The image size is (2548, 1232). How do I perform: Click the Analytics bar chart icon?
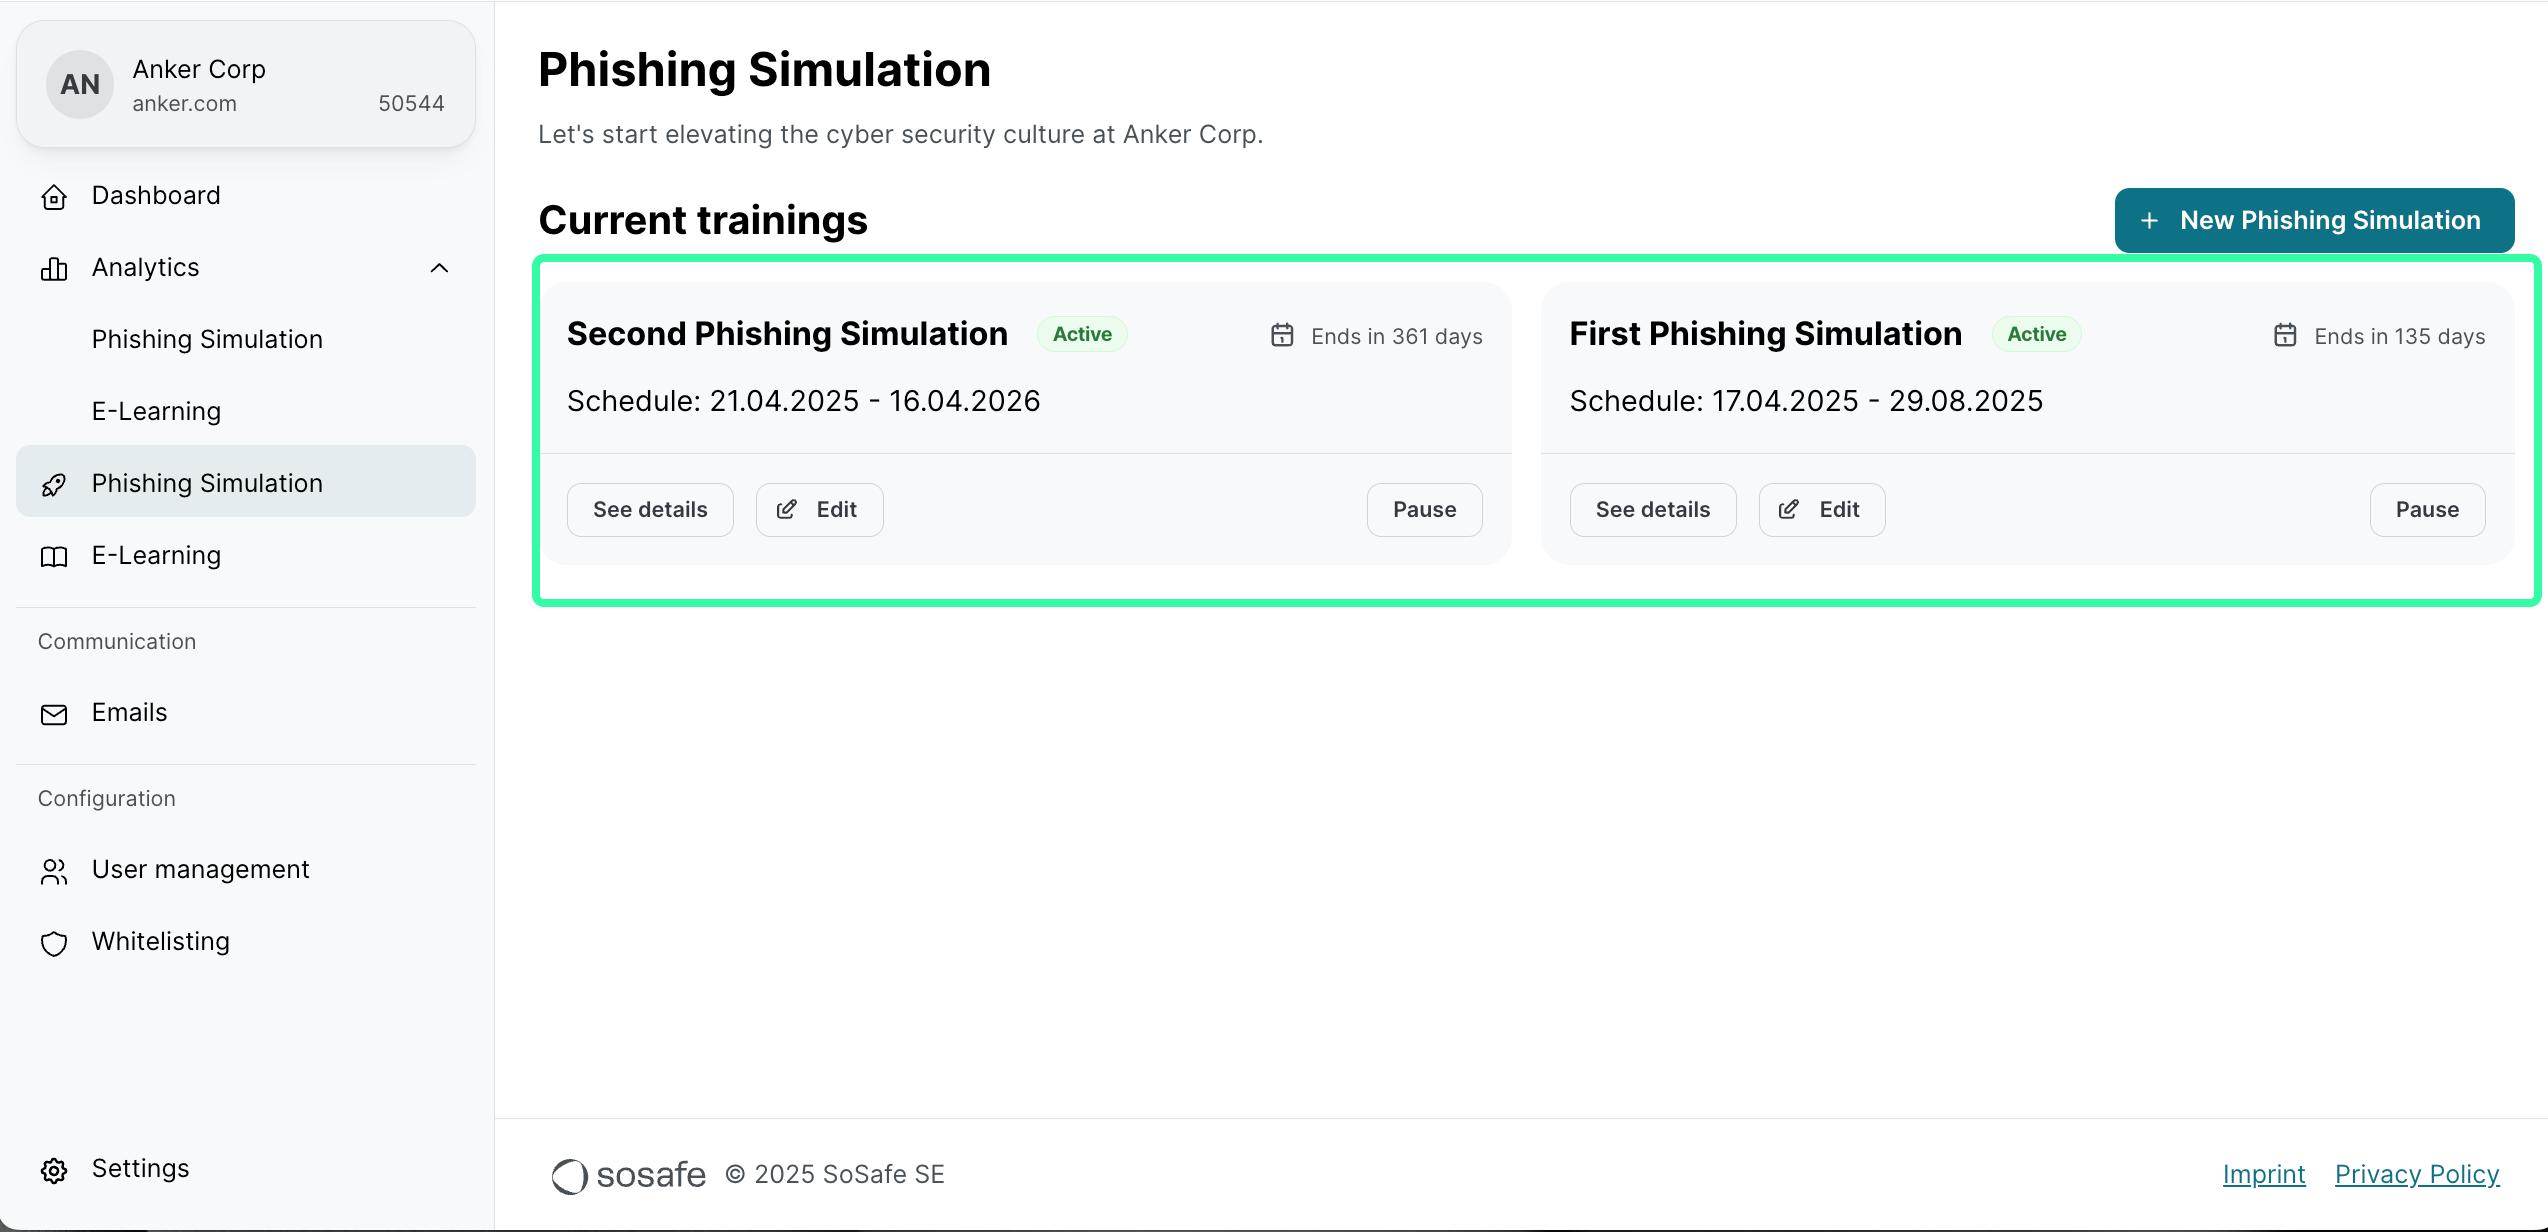click(x=54, y=269)
